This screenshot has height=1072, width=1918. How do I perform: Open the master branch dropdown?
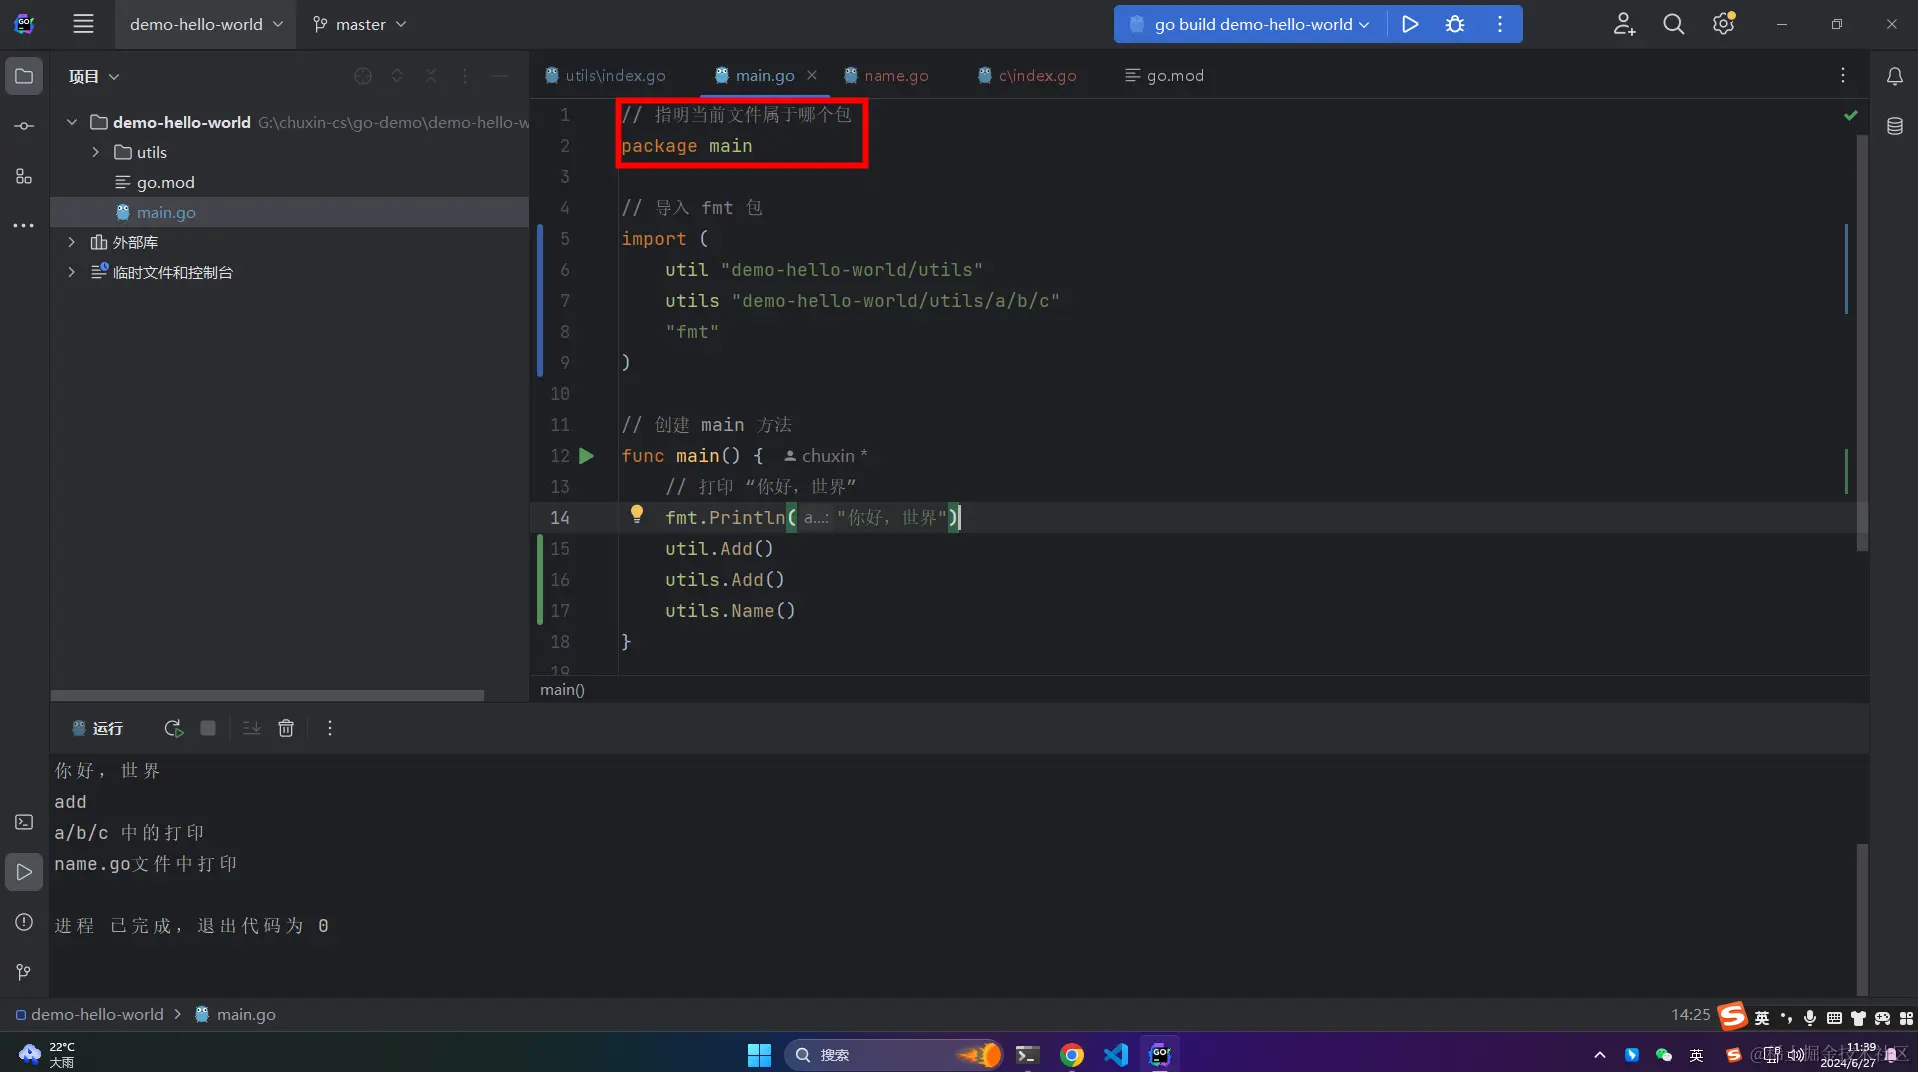pos(360,24)
